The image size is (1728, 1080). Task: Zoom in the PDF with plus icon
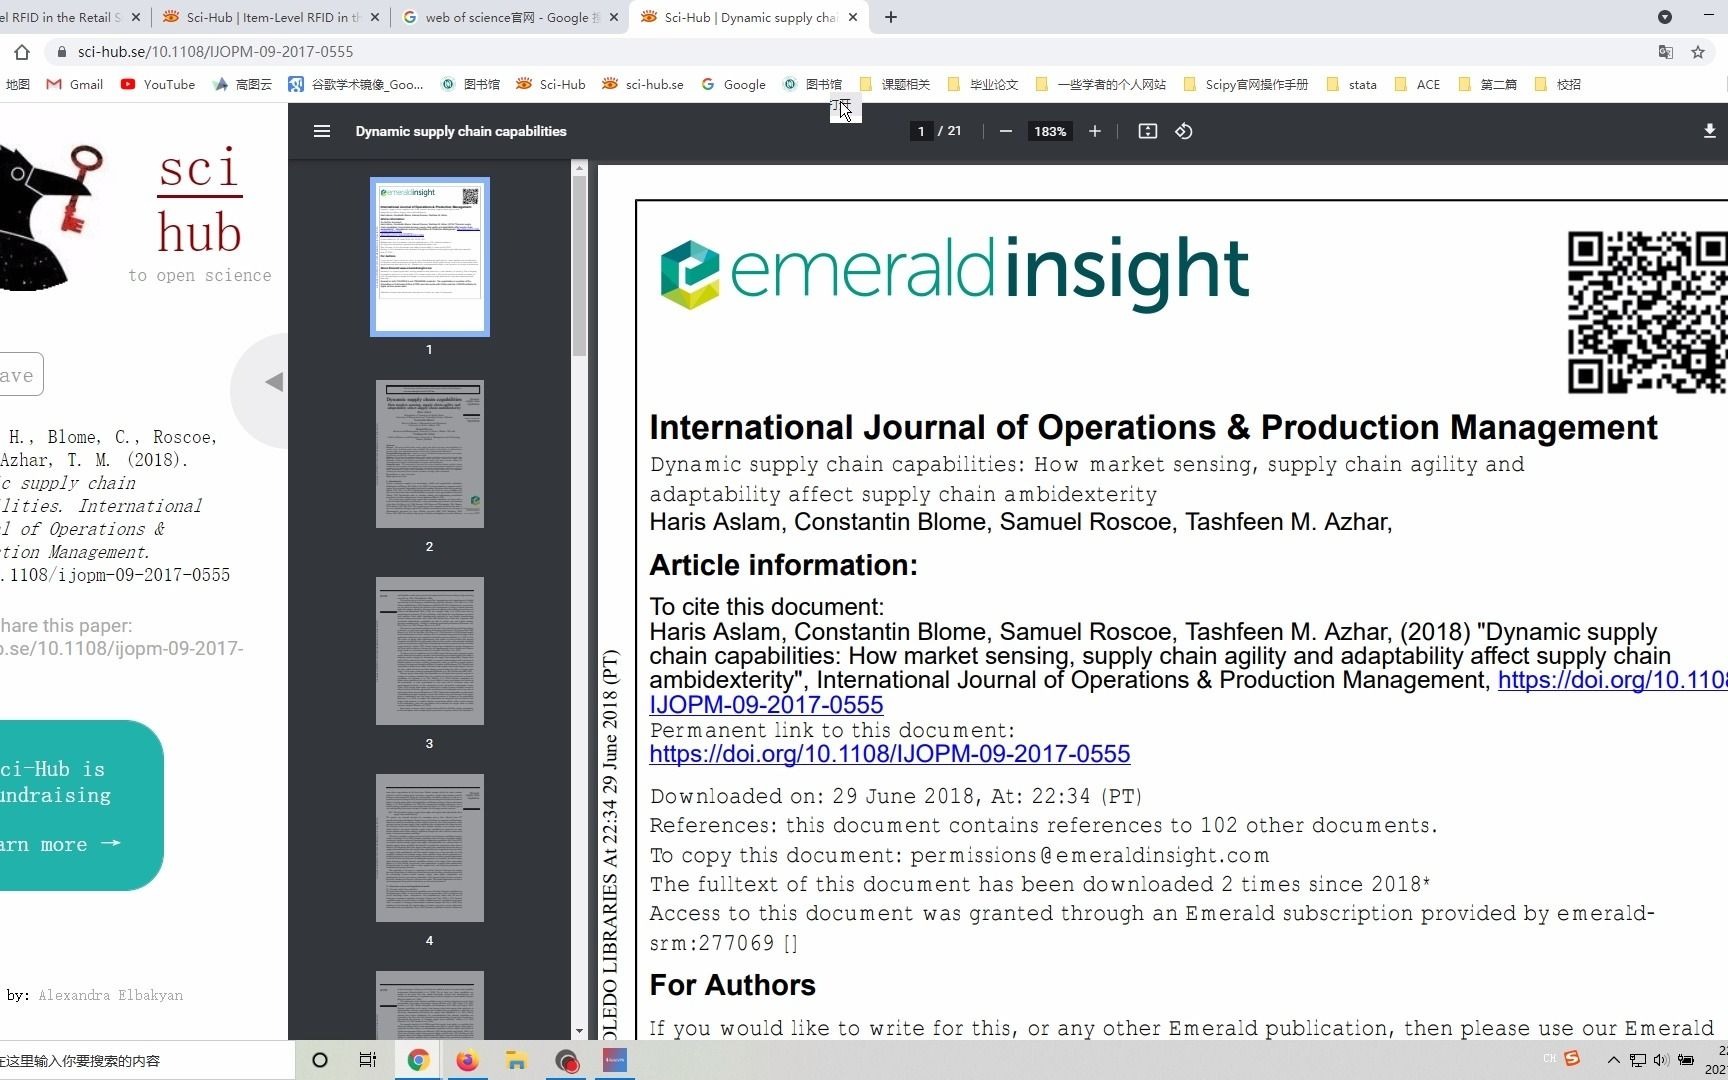tap(1095, 131)
